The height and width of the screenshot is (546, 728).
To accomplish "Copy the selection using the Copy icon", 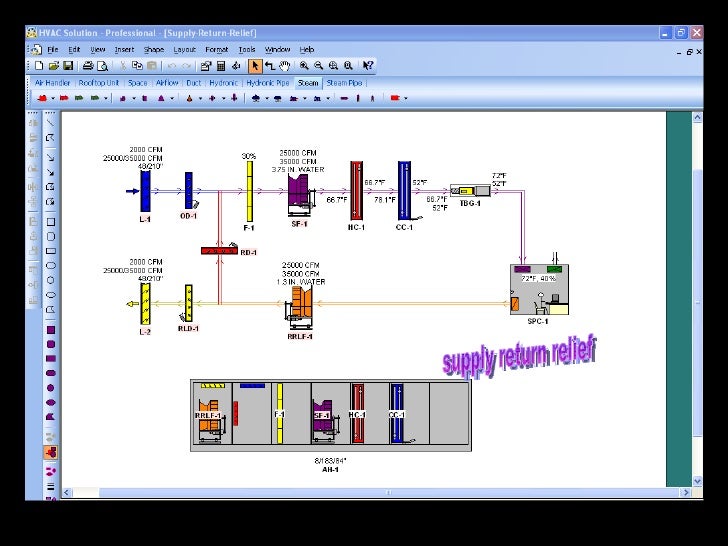I will [137, 66].
